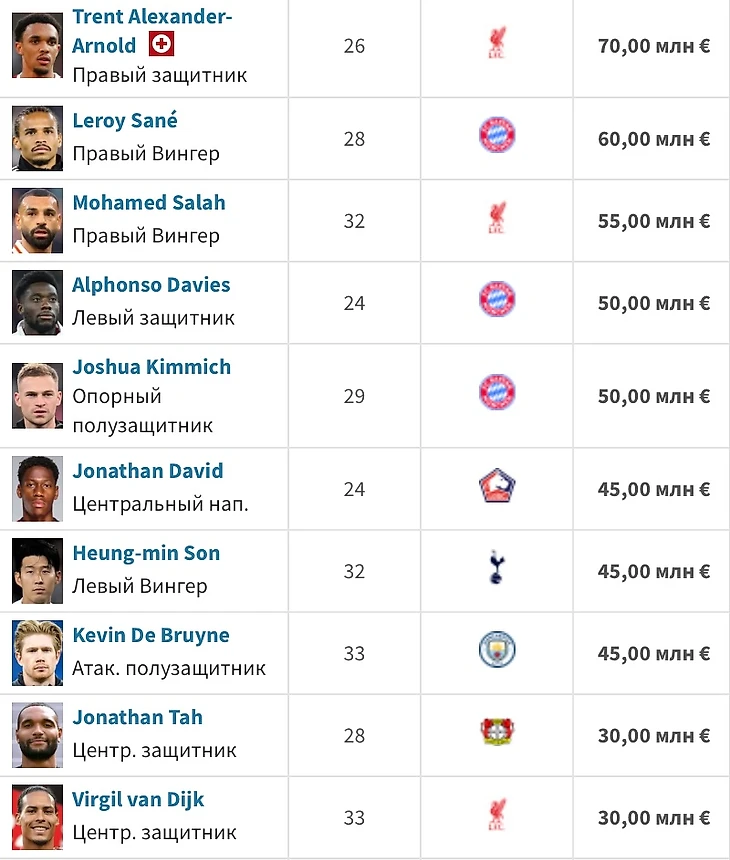Open Joshua Kimmich's profile link
730x860 pixels.
(151, 367)
